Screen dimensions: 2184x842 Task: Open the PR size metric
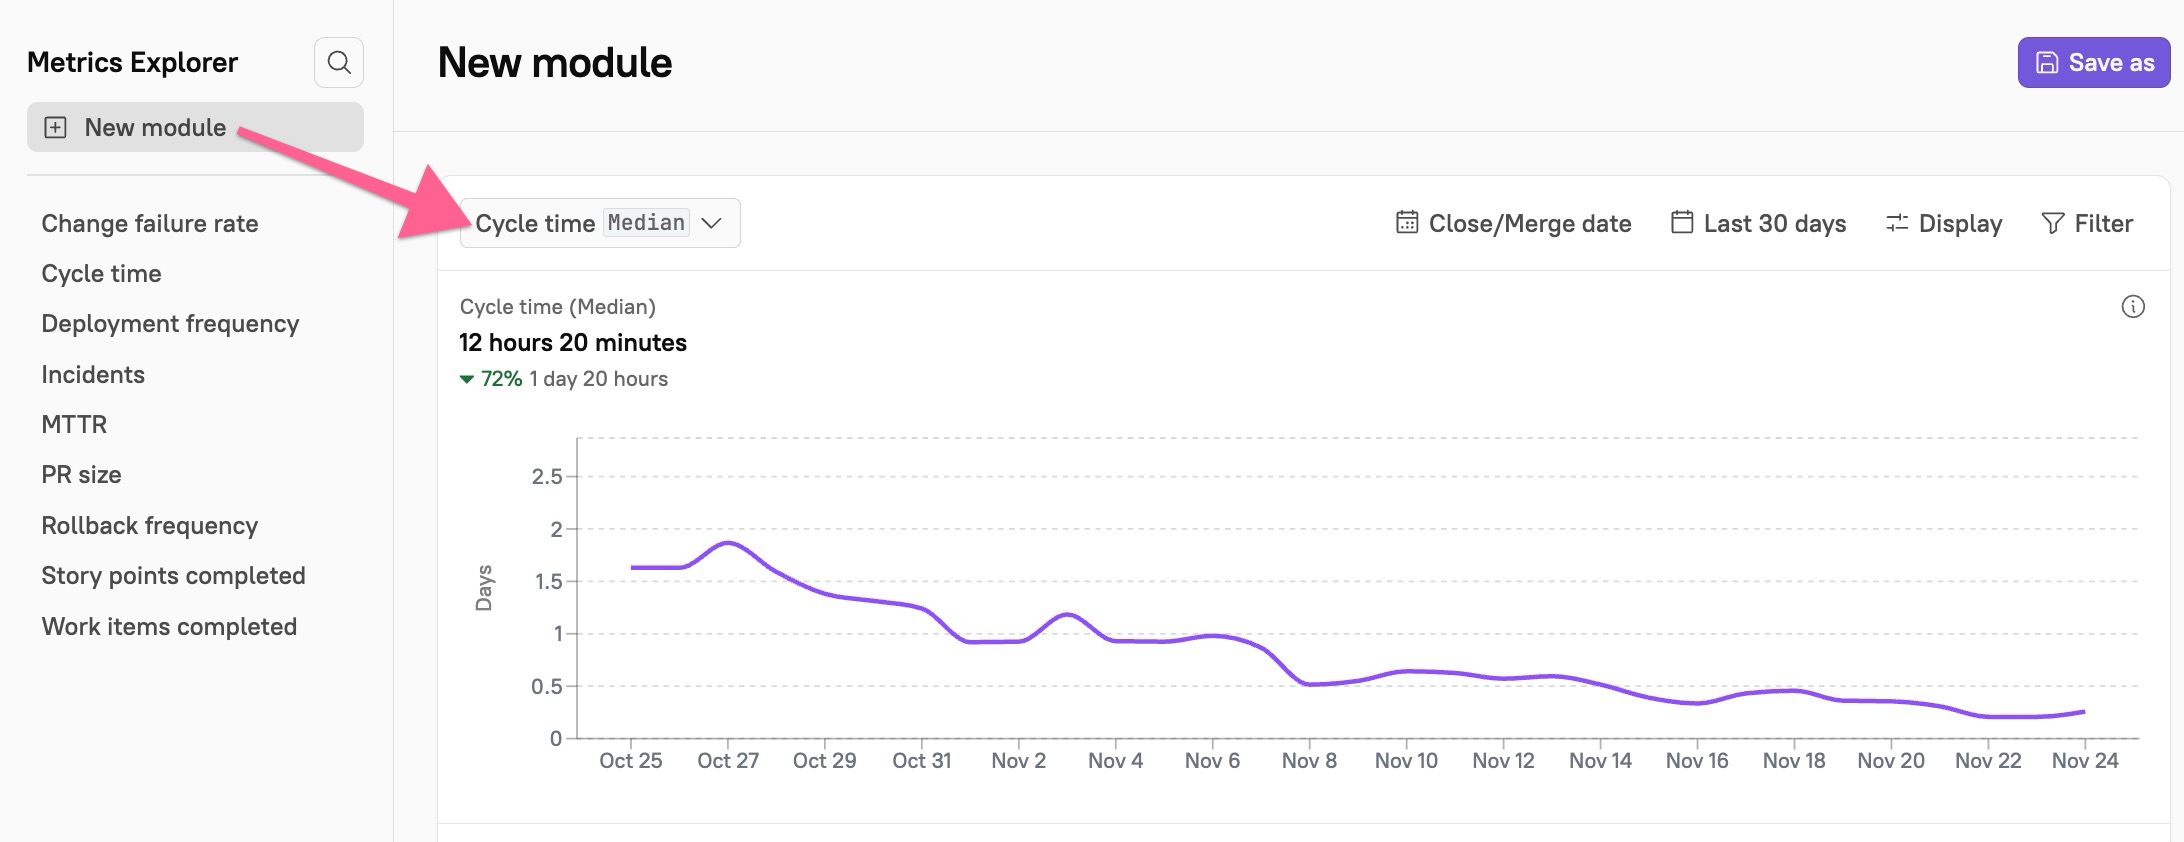(x=81, y=475)
